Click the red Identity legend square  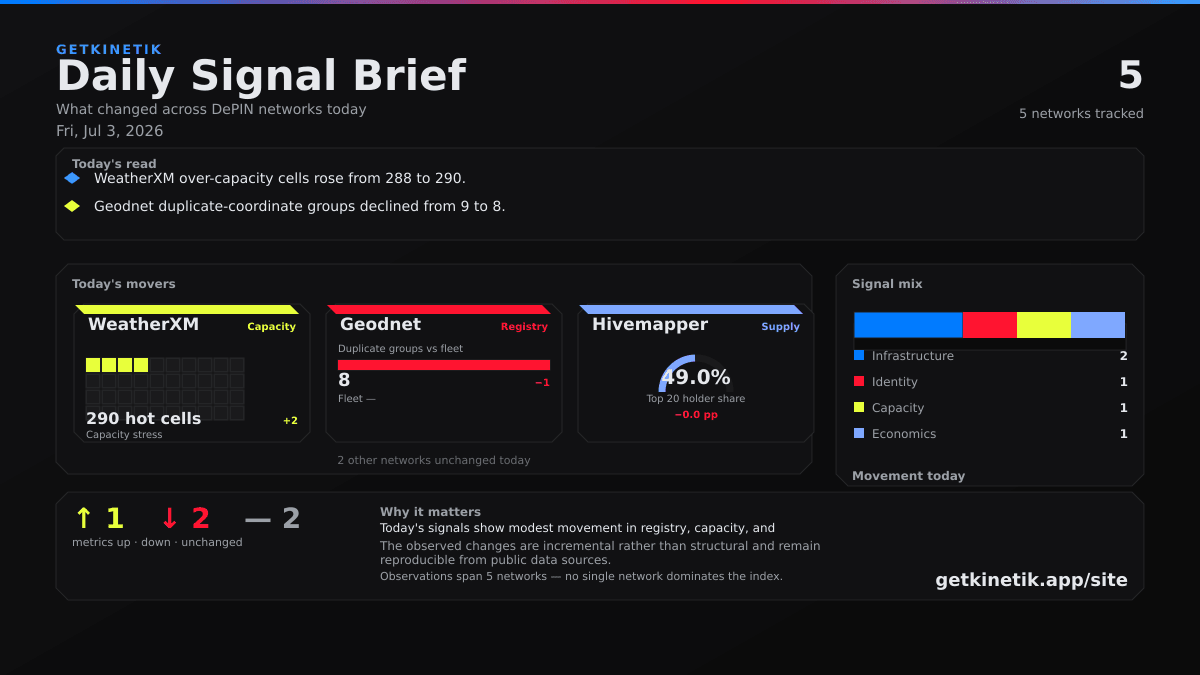[x=859, y=381]
